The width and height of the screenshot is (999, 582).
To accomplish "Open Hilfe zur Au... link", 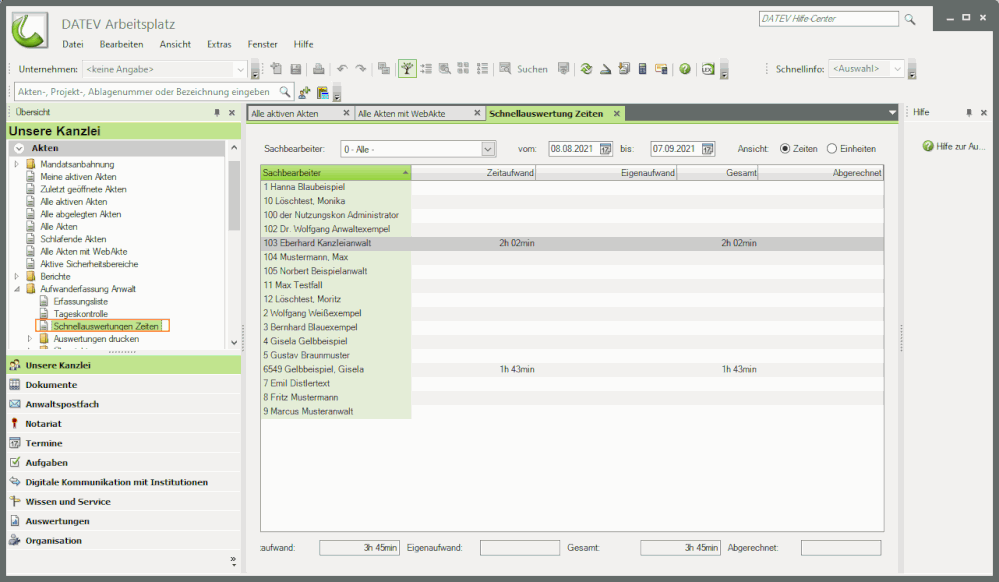I will pyautogui.click(x=954, y=147).
